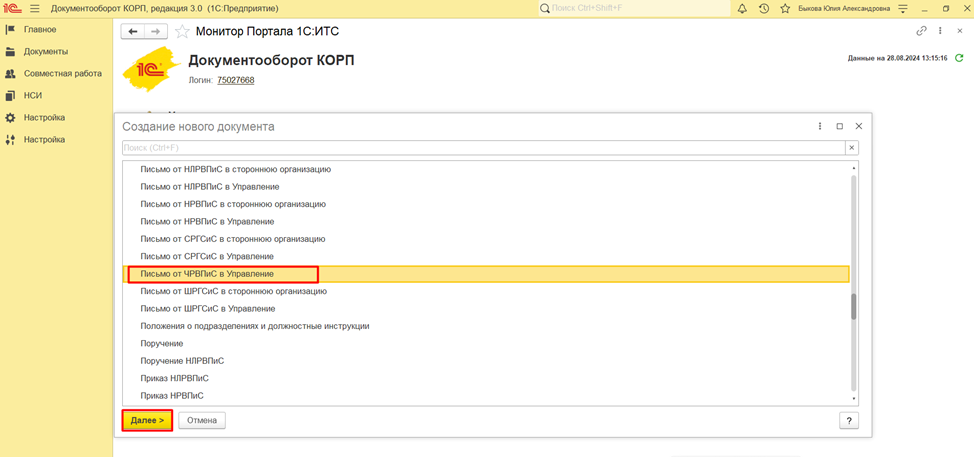Focus the global search field Поиск Ctrl+Shift+F

(x=634, y=9)
